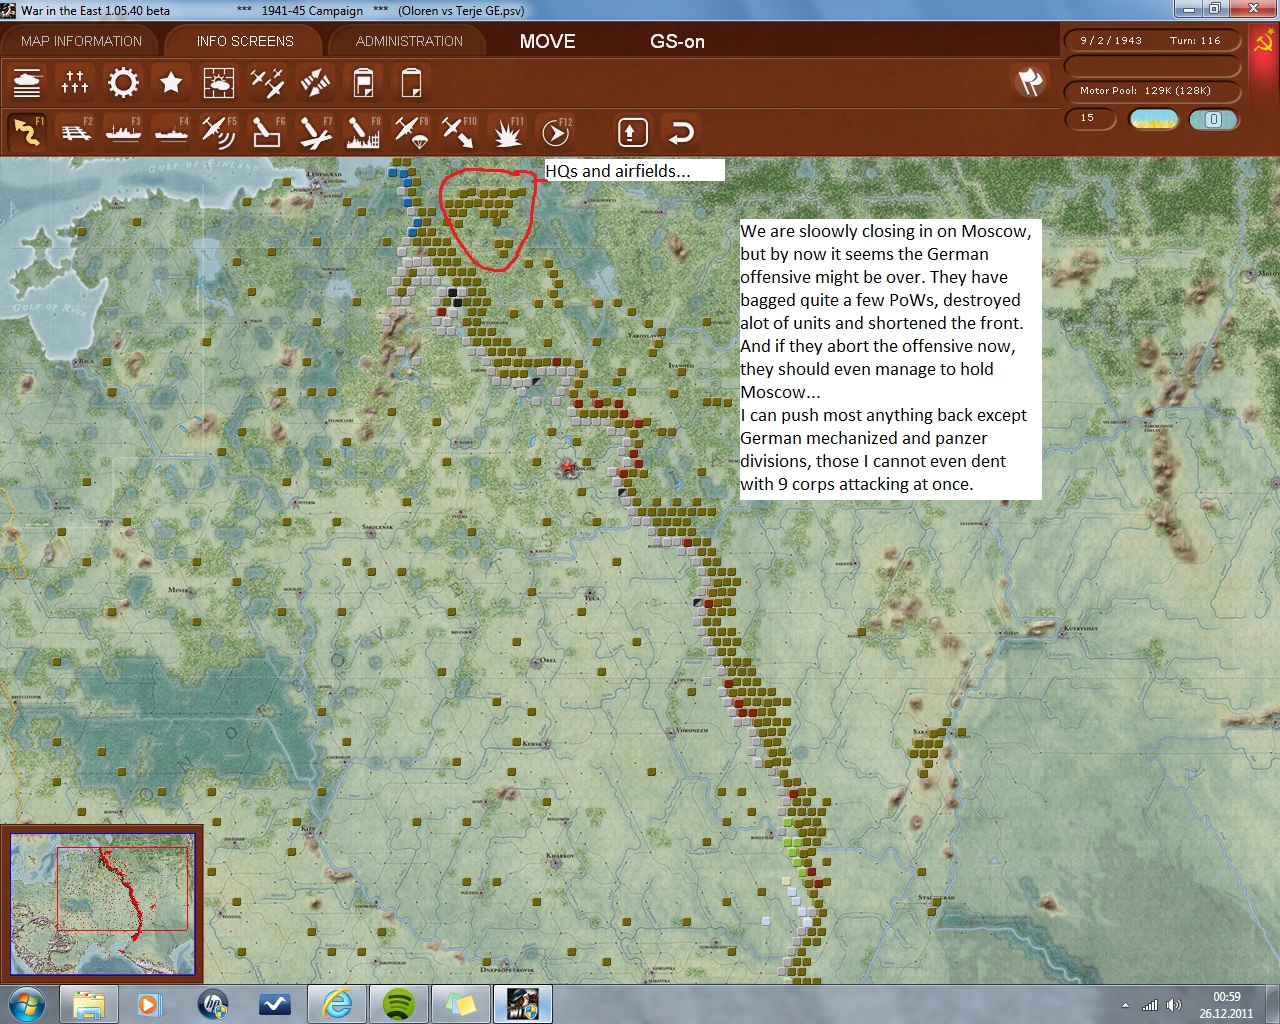Screen dimensions: 1280x1024
Task: Click the Moscow red star on map
Action: pos(568,467)
